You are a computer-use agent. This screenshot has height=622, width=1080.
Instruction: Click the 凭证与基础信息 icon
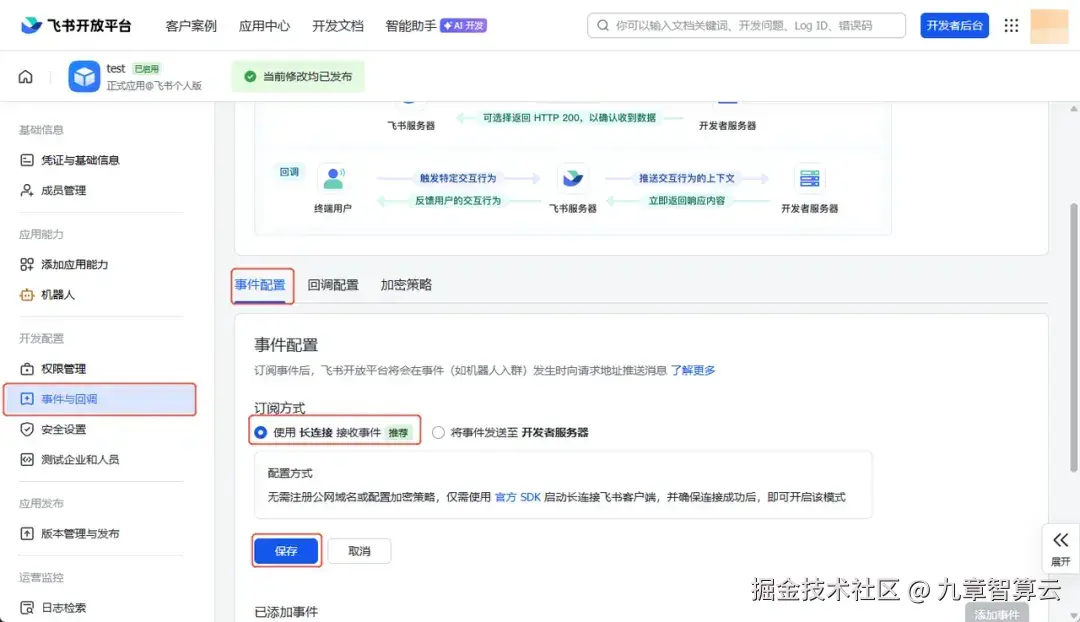tap(27, 160)
